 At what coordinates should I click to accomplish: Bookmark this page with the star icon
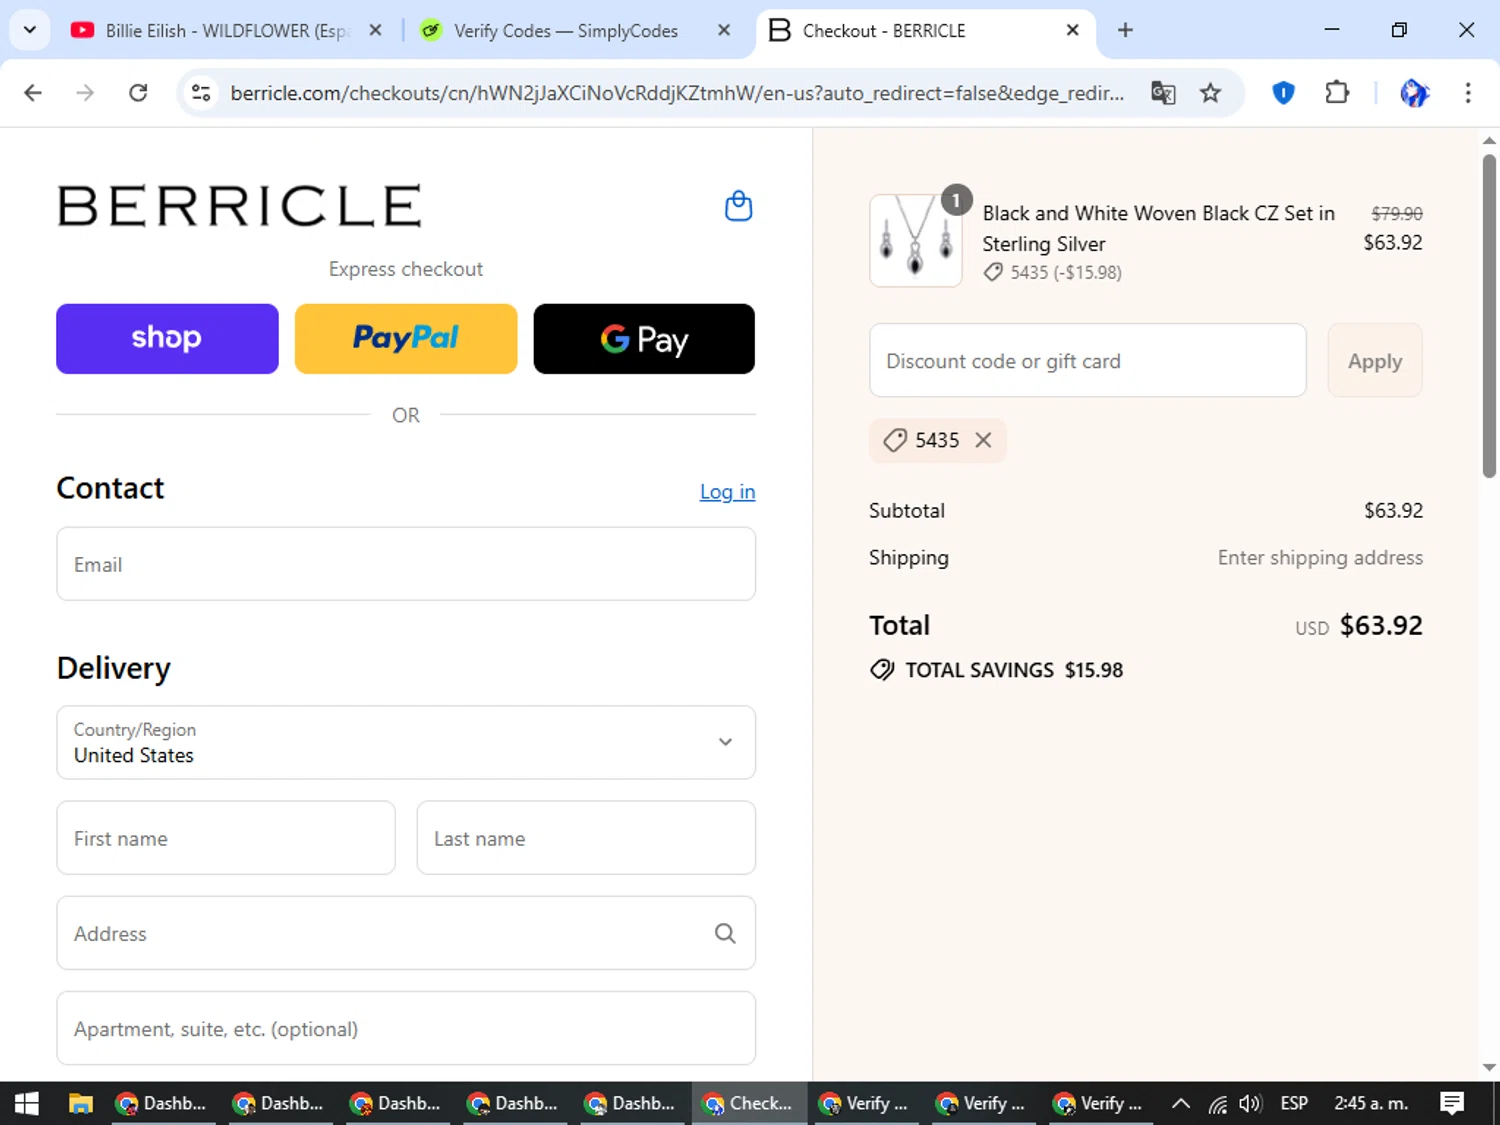click(x=1211, y=93)
